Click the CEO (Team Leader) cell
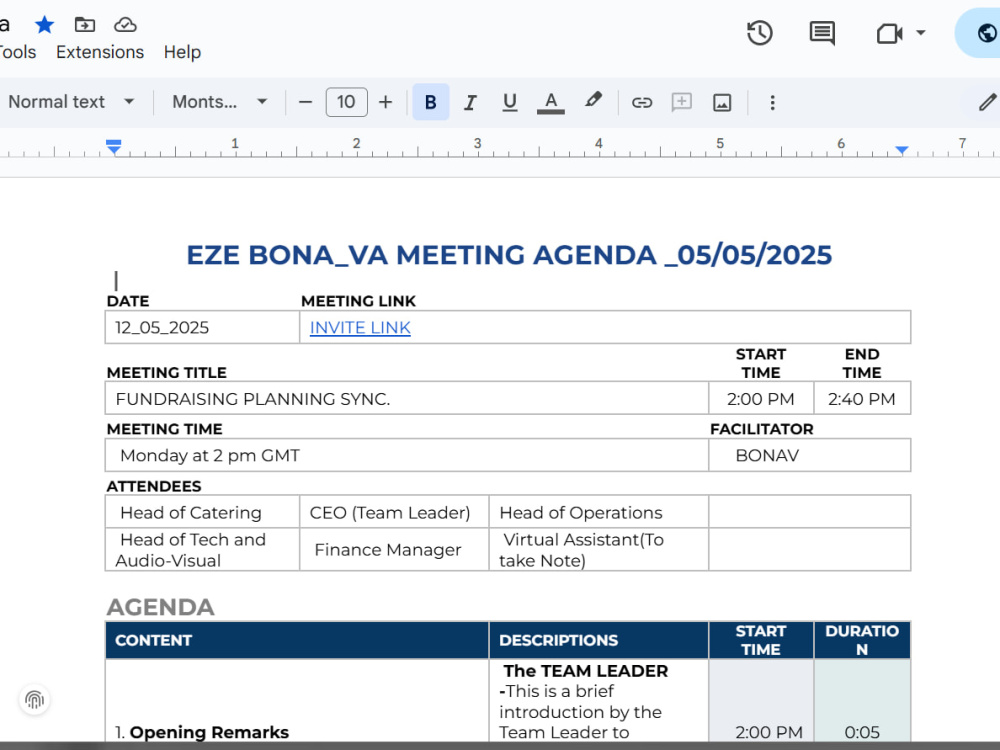This screenshot has height=750, width=1000. [394, 512]
